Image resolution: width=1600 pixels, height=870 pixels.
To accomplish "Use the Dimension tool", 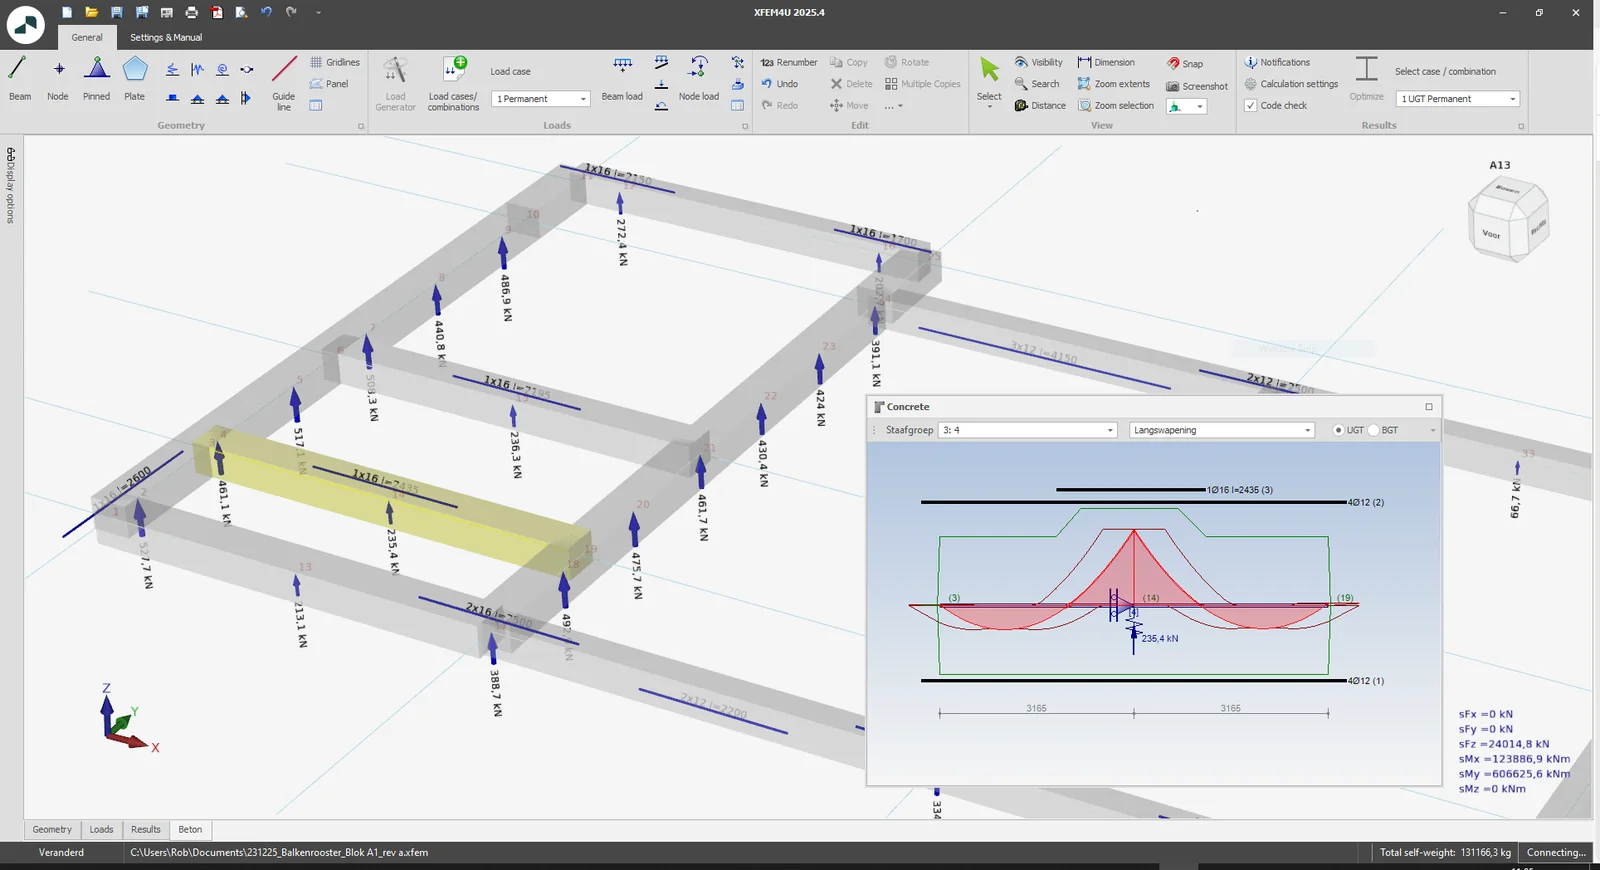I will 1106,62.
